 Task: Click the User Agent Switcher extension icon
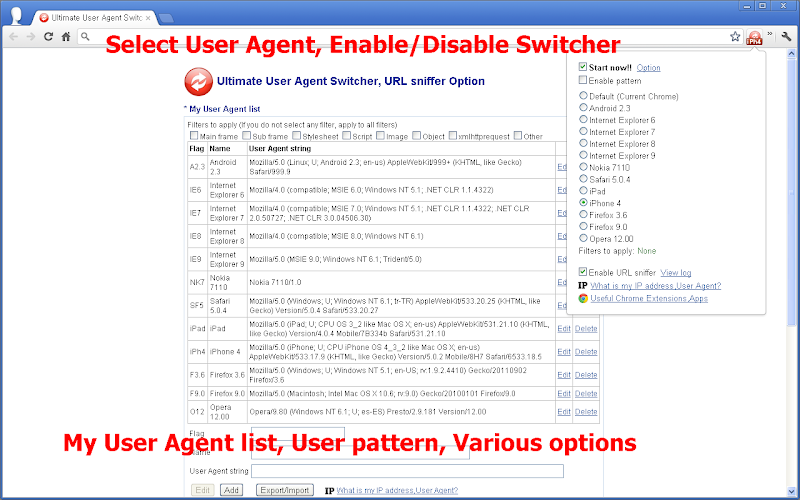(x=754, y=37)
